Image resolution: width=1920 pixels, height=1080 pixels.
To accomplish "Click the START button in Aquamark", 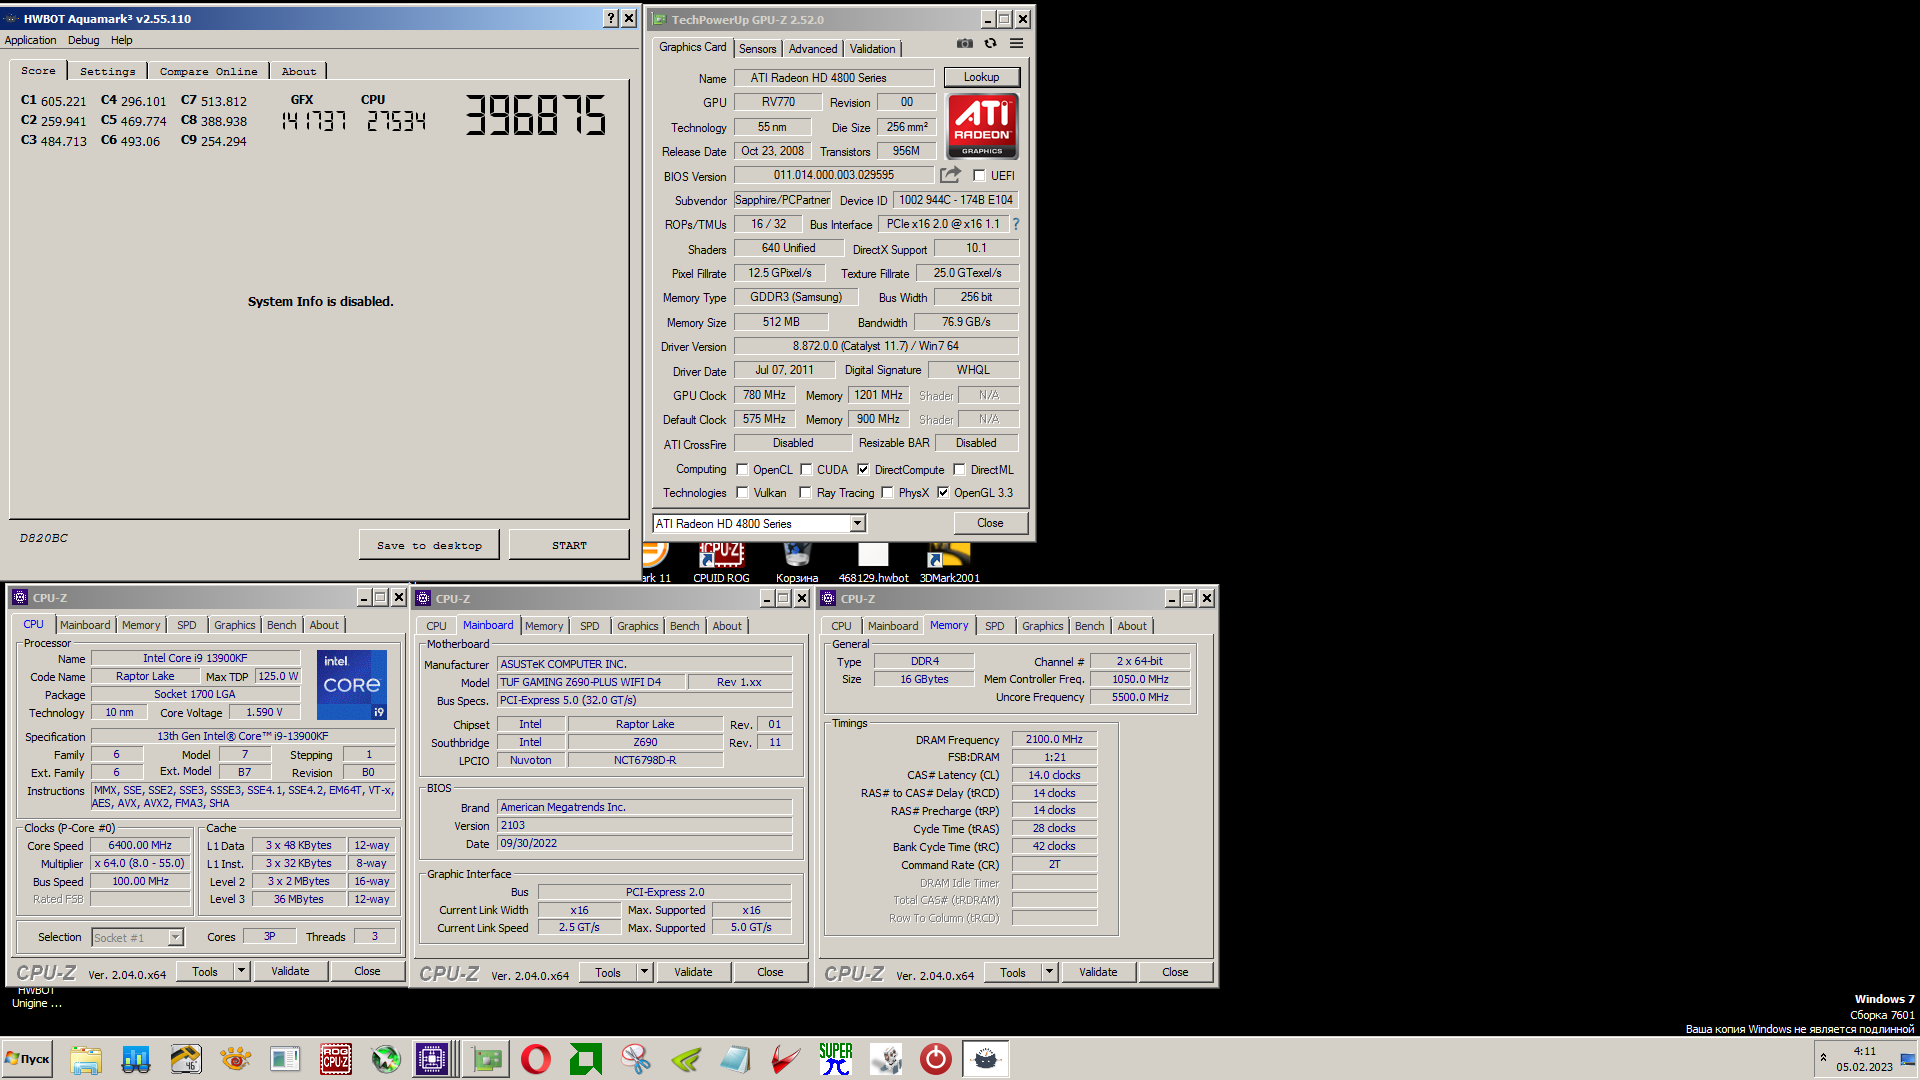I will click(x=569, y=545).
